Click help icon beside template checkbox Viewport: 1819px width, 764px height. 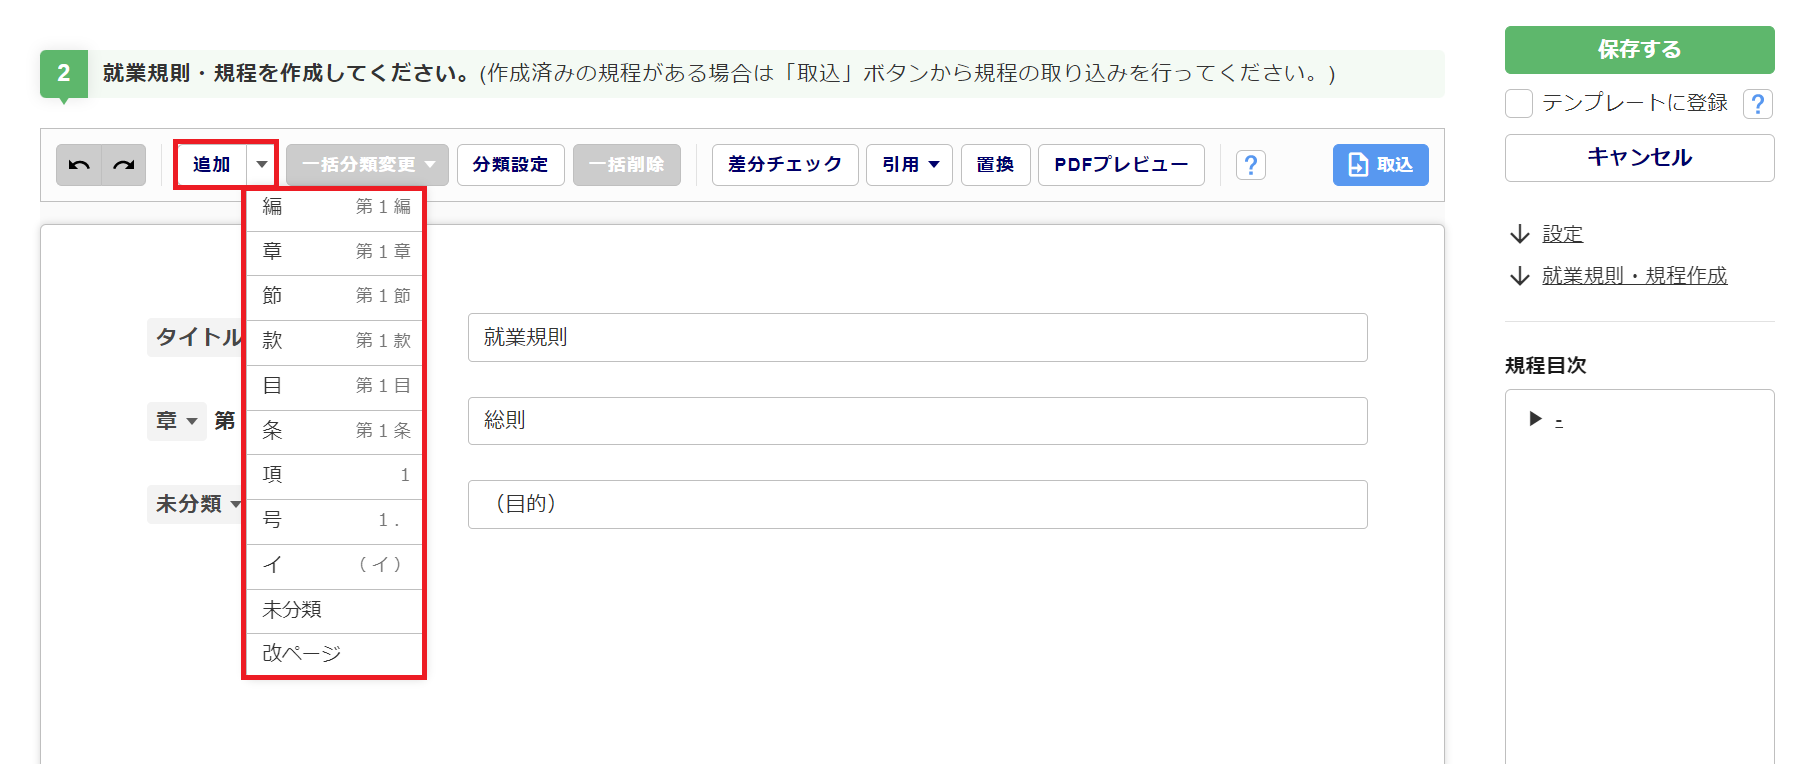tap(1757, 104)
